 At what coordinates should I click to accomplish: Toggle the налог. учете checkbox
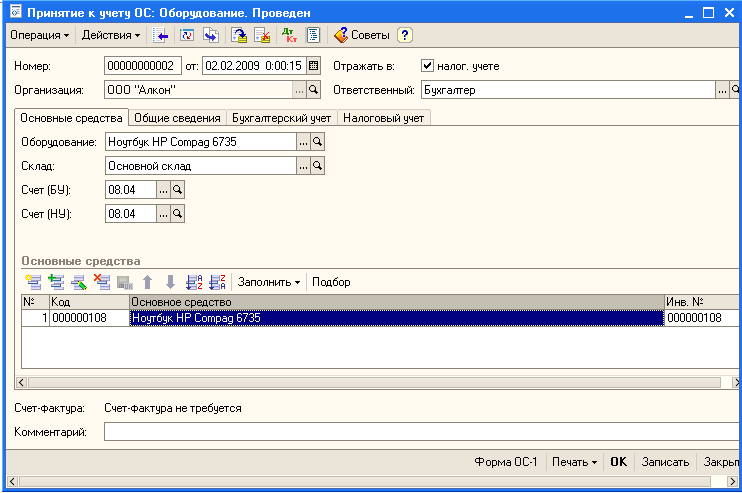[x=427, y=65]
